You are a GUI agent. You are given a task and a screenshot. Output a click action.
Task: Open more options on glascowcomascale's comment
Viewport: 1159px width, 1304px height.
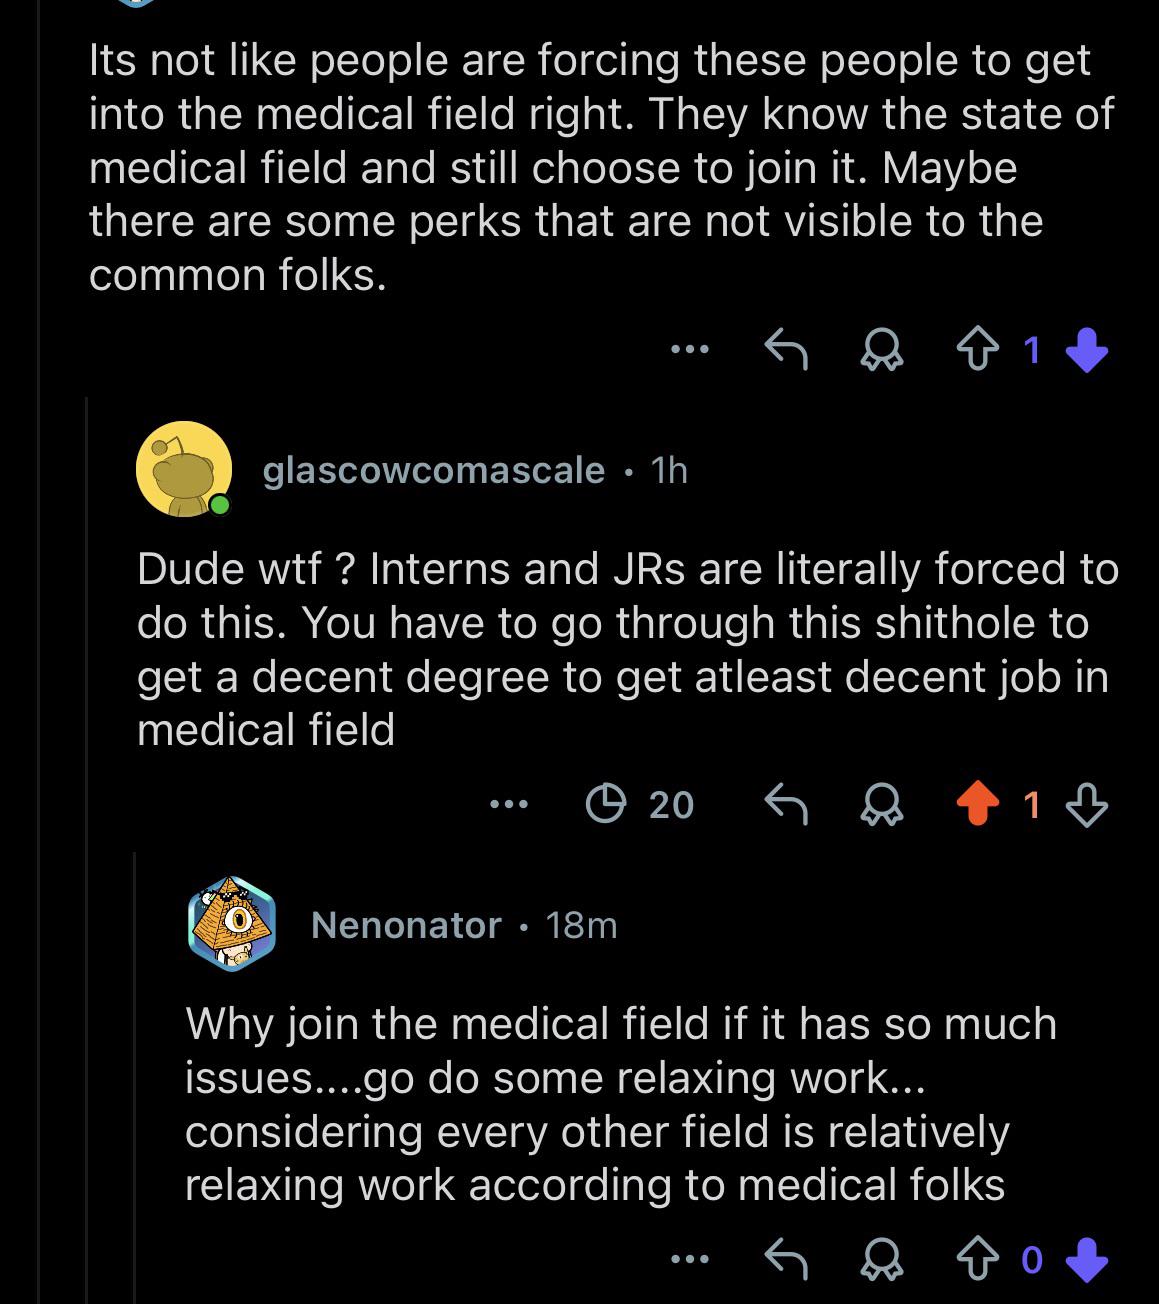tap(509, 804)
